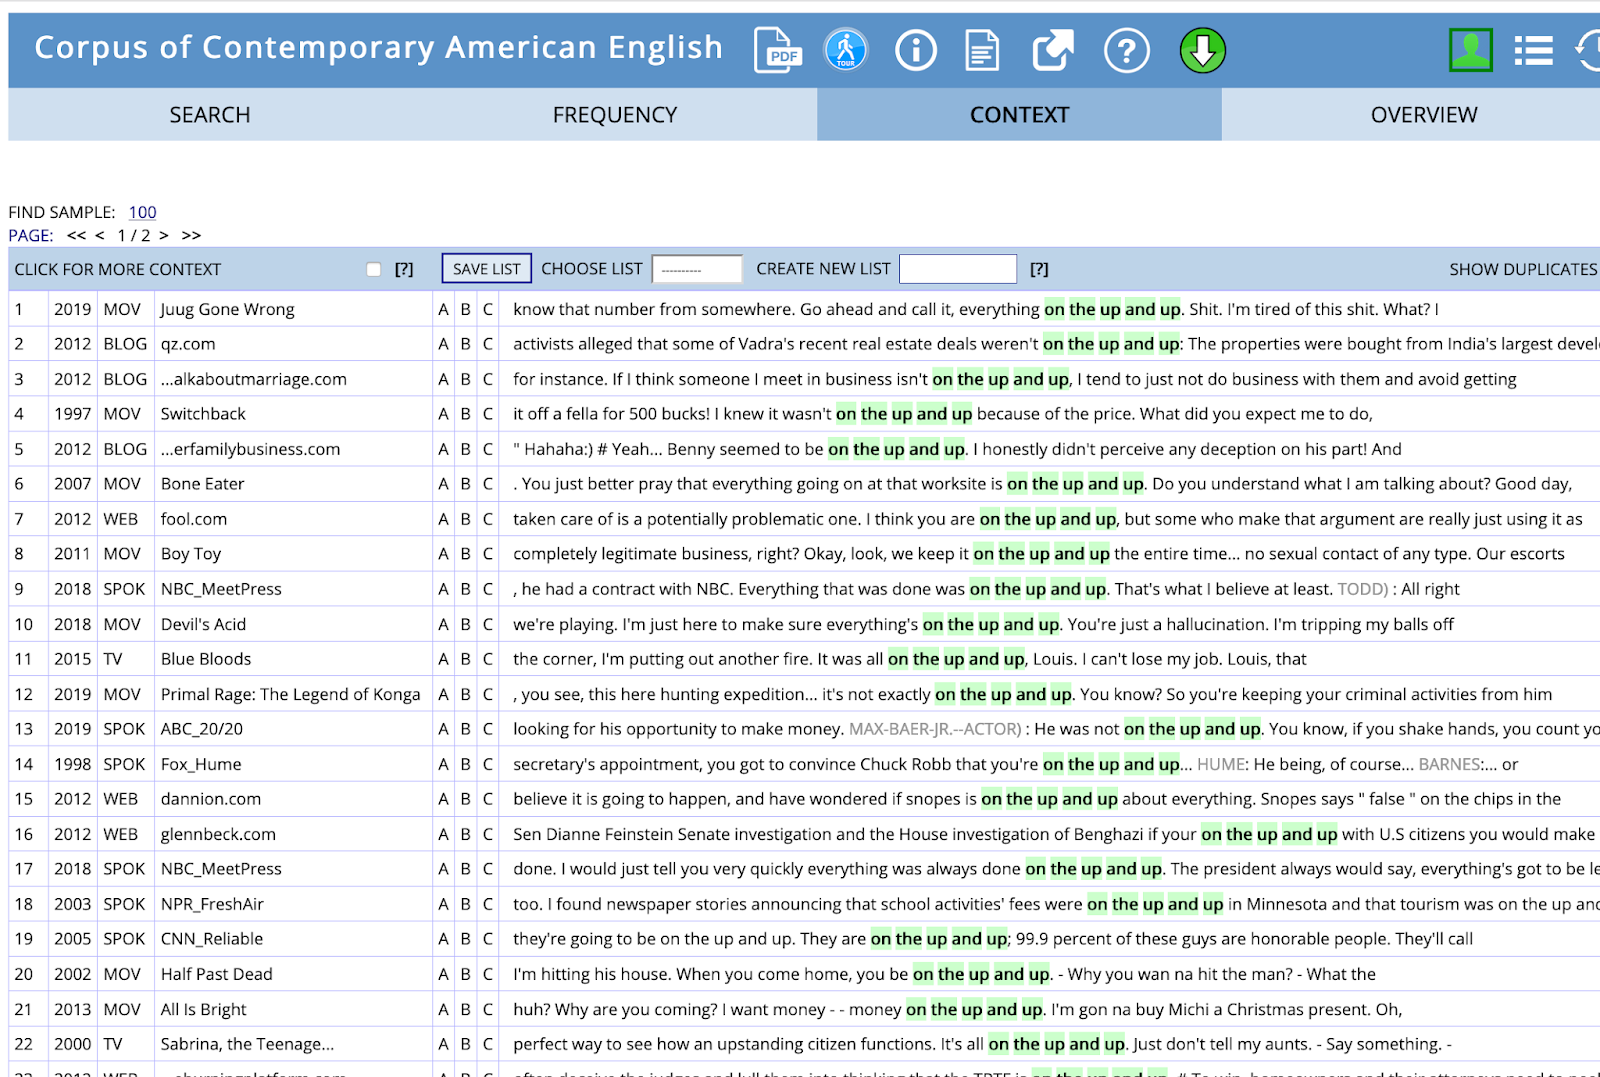
Task: Click category C for Fox_Hume row
Action: pos(488,764)
